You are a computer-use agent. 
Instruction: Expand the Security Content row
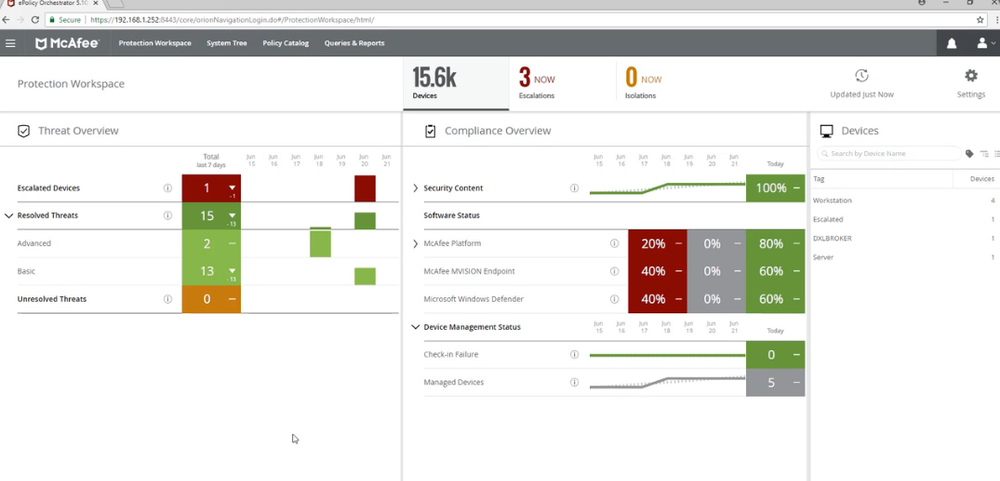(x=415, y=188)
